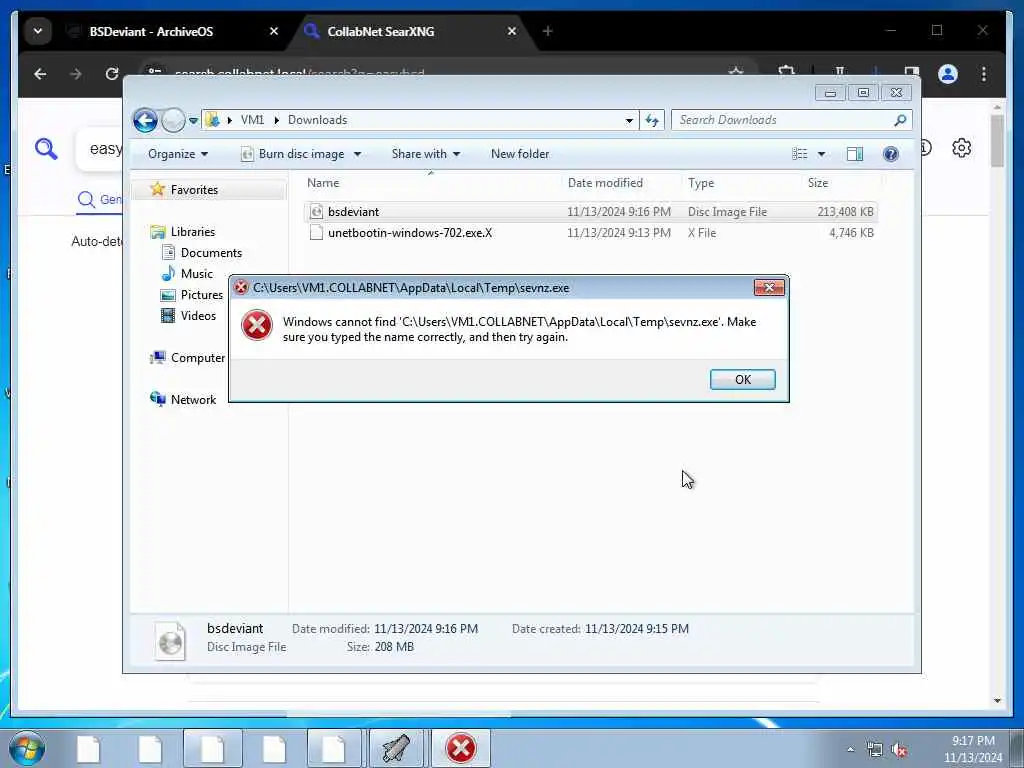The height and width of the screenshot is (768, 1024).
Task: Click the Change your view icon
Action: [799, 154]
